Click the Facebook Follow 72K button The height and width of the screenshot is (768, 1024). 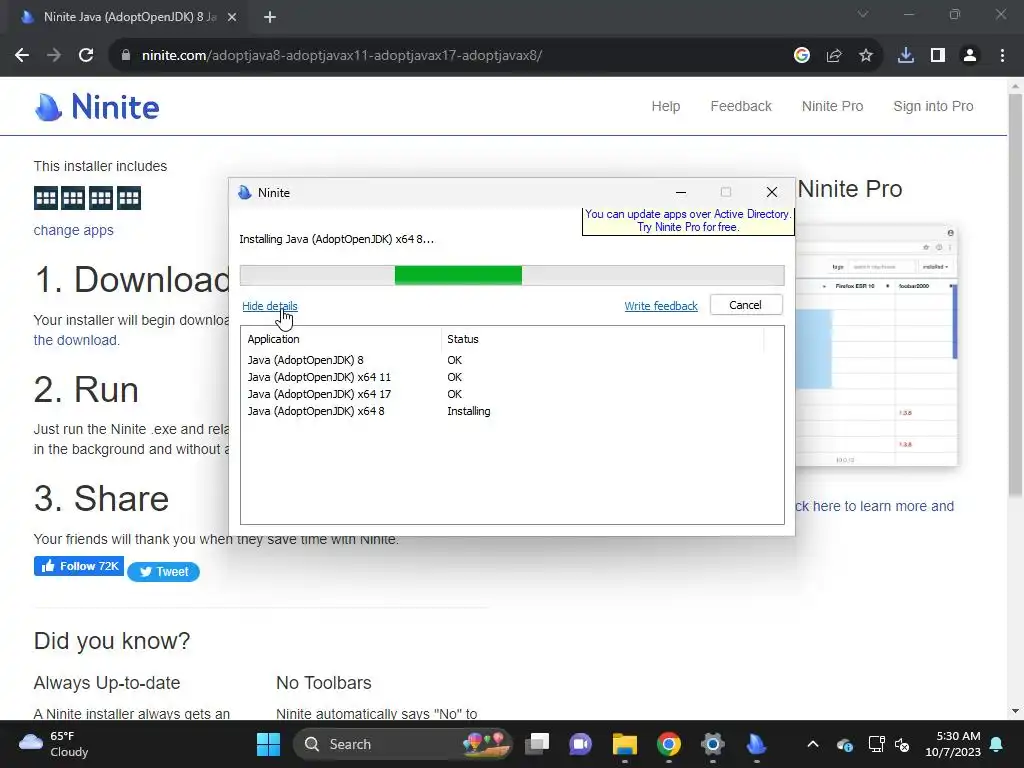pyautogui.click(x=78, y=566)
